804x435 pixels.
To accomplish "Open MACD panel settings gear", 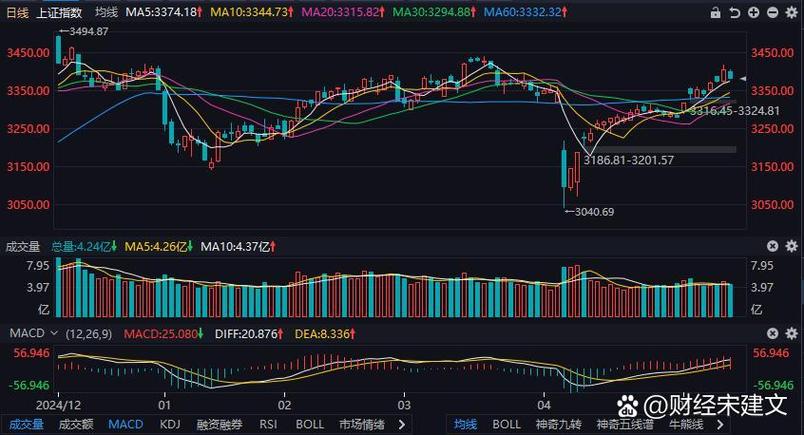I will coord(790,331).
